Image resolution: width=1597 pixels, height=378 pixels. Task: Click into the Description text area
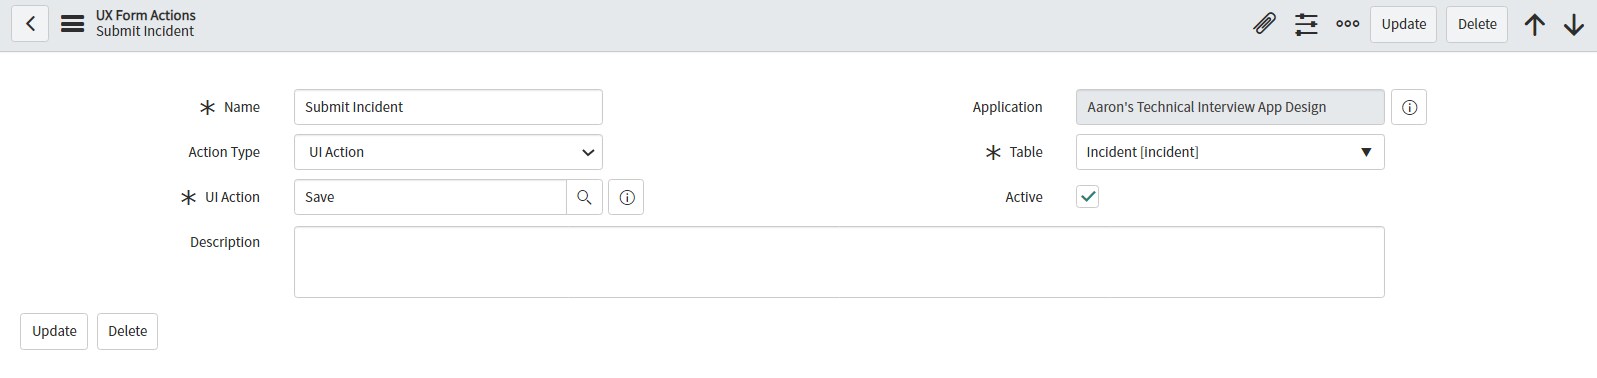point(839,262)
